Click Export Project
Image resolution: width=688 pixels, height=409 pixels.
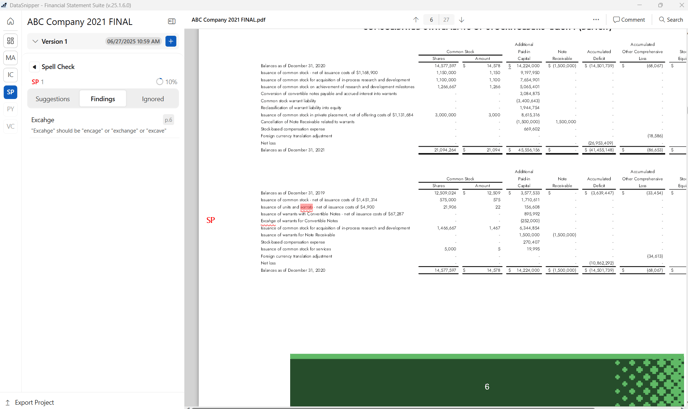tap(29, 402)
